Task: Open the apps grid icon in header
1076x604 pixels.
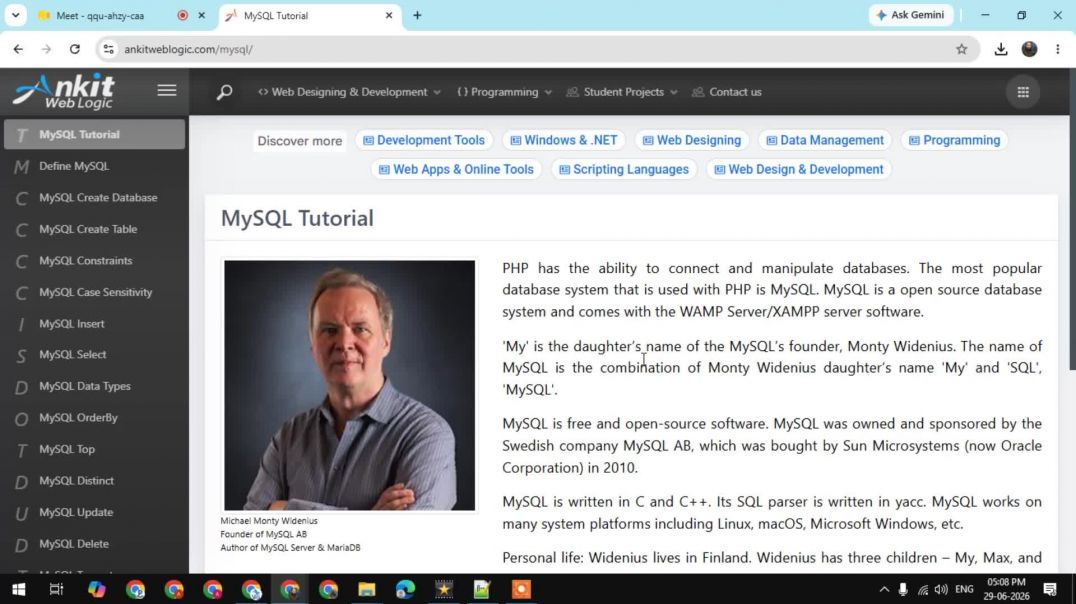Action: (x=1022, y=92)
